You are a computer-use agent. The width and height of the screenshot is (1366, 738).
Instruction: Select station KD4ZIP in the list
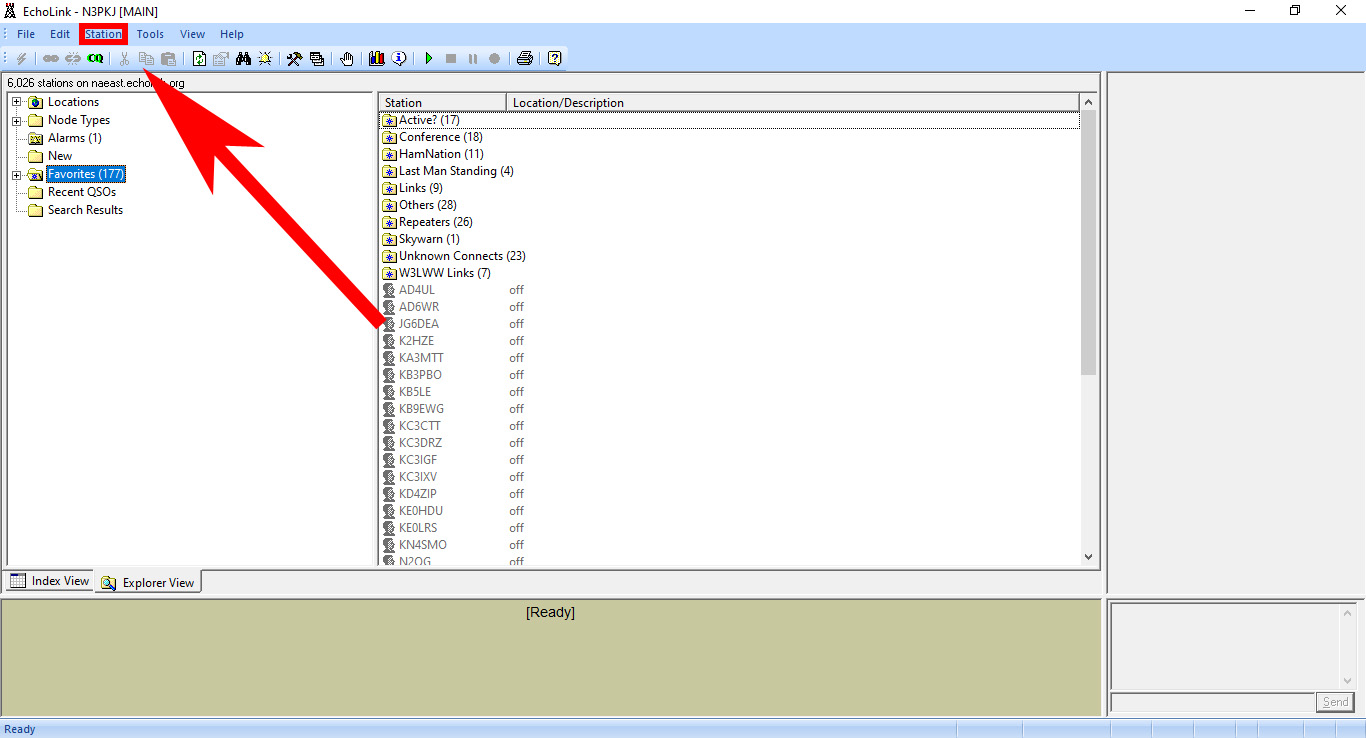tap(418, 494)
